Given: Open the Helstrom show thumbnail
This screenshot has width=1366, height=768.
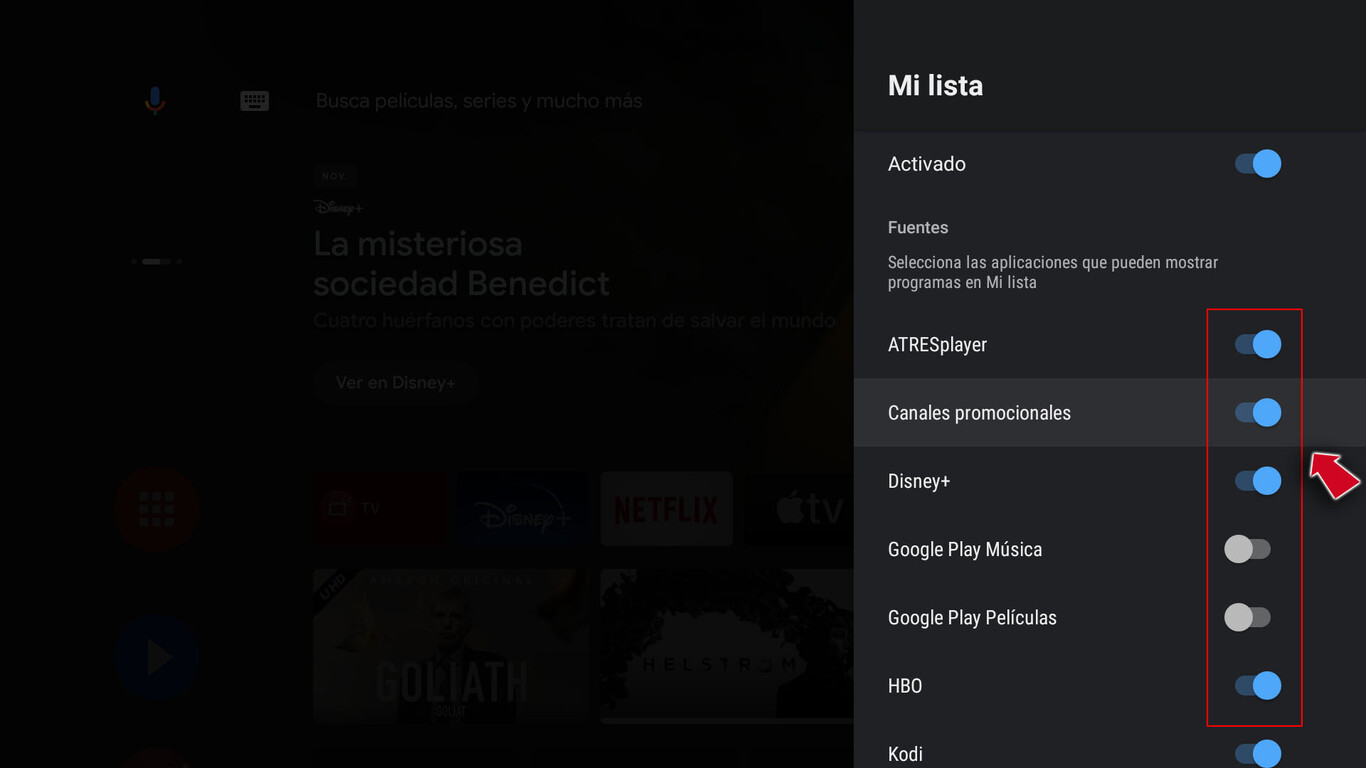Looking at the screenshot, I should (727, 646).
